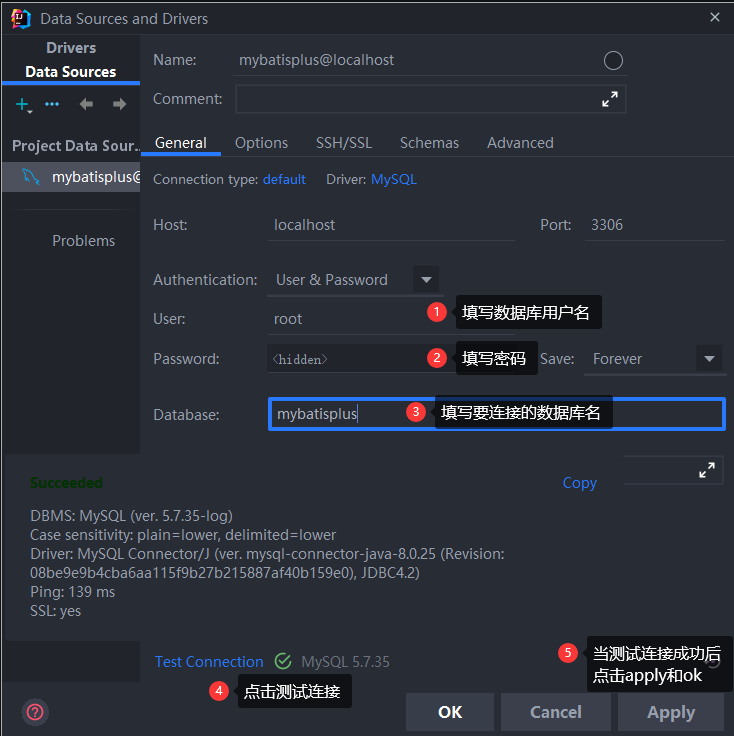Select the General tab
The image size is (734, 736).
[x=181, y=143]
